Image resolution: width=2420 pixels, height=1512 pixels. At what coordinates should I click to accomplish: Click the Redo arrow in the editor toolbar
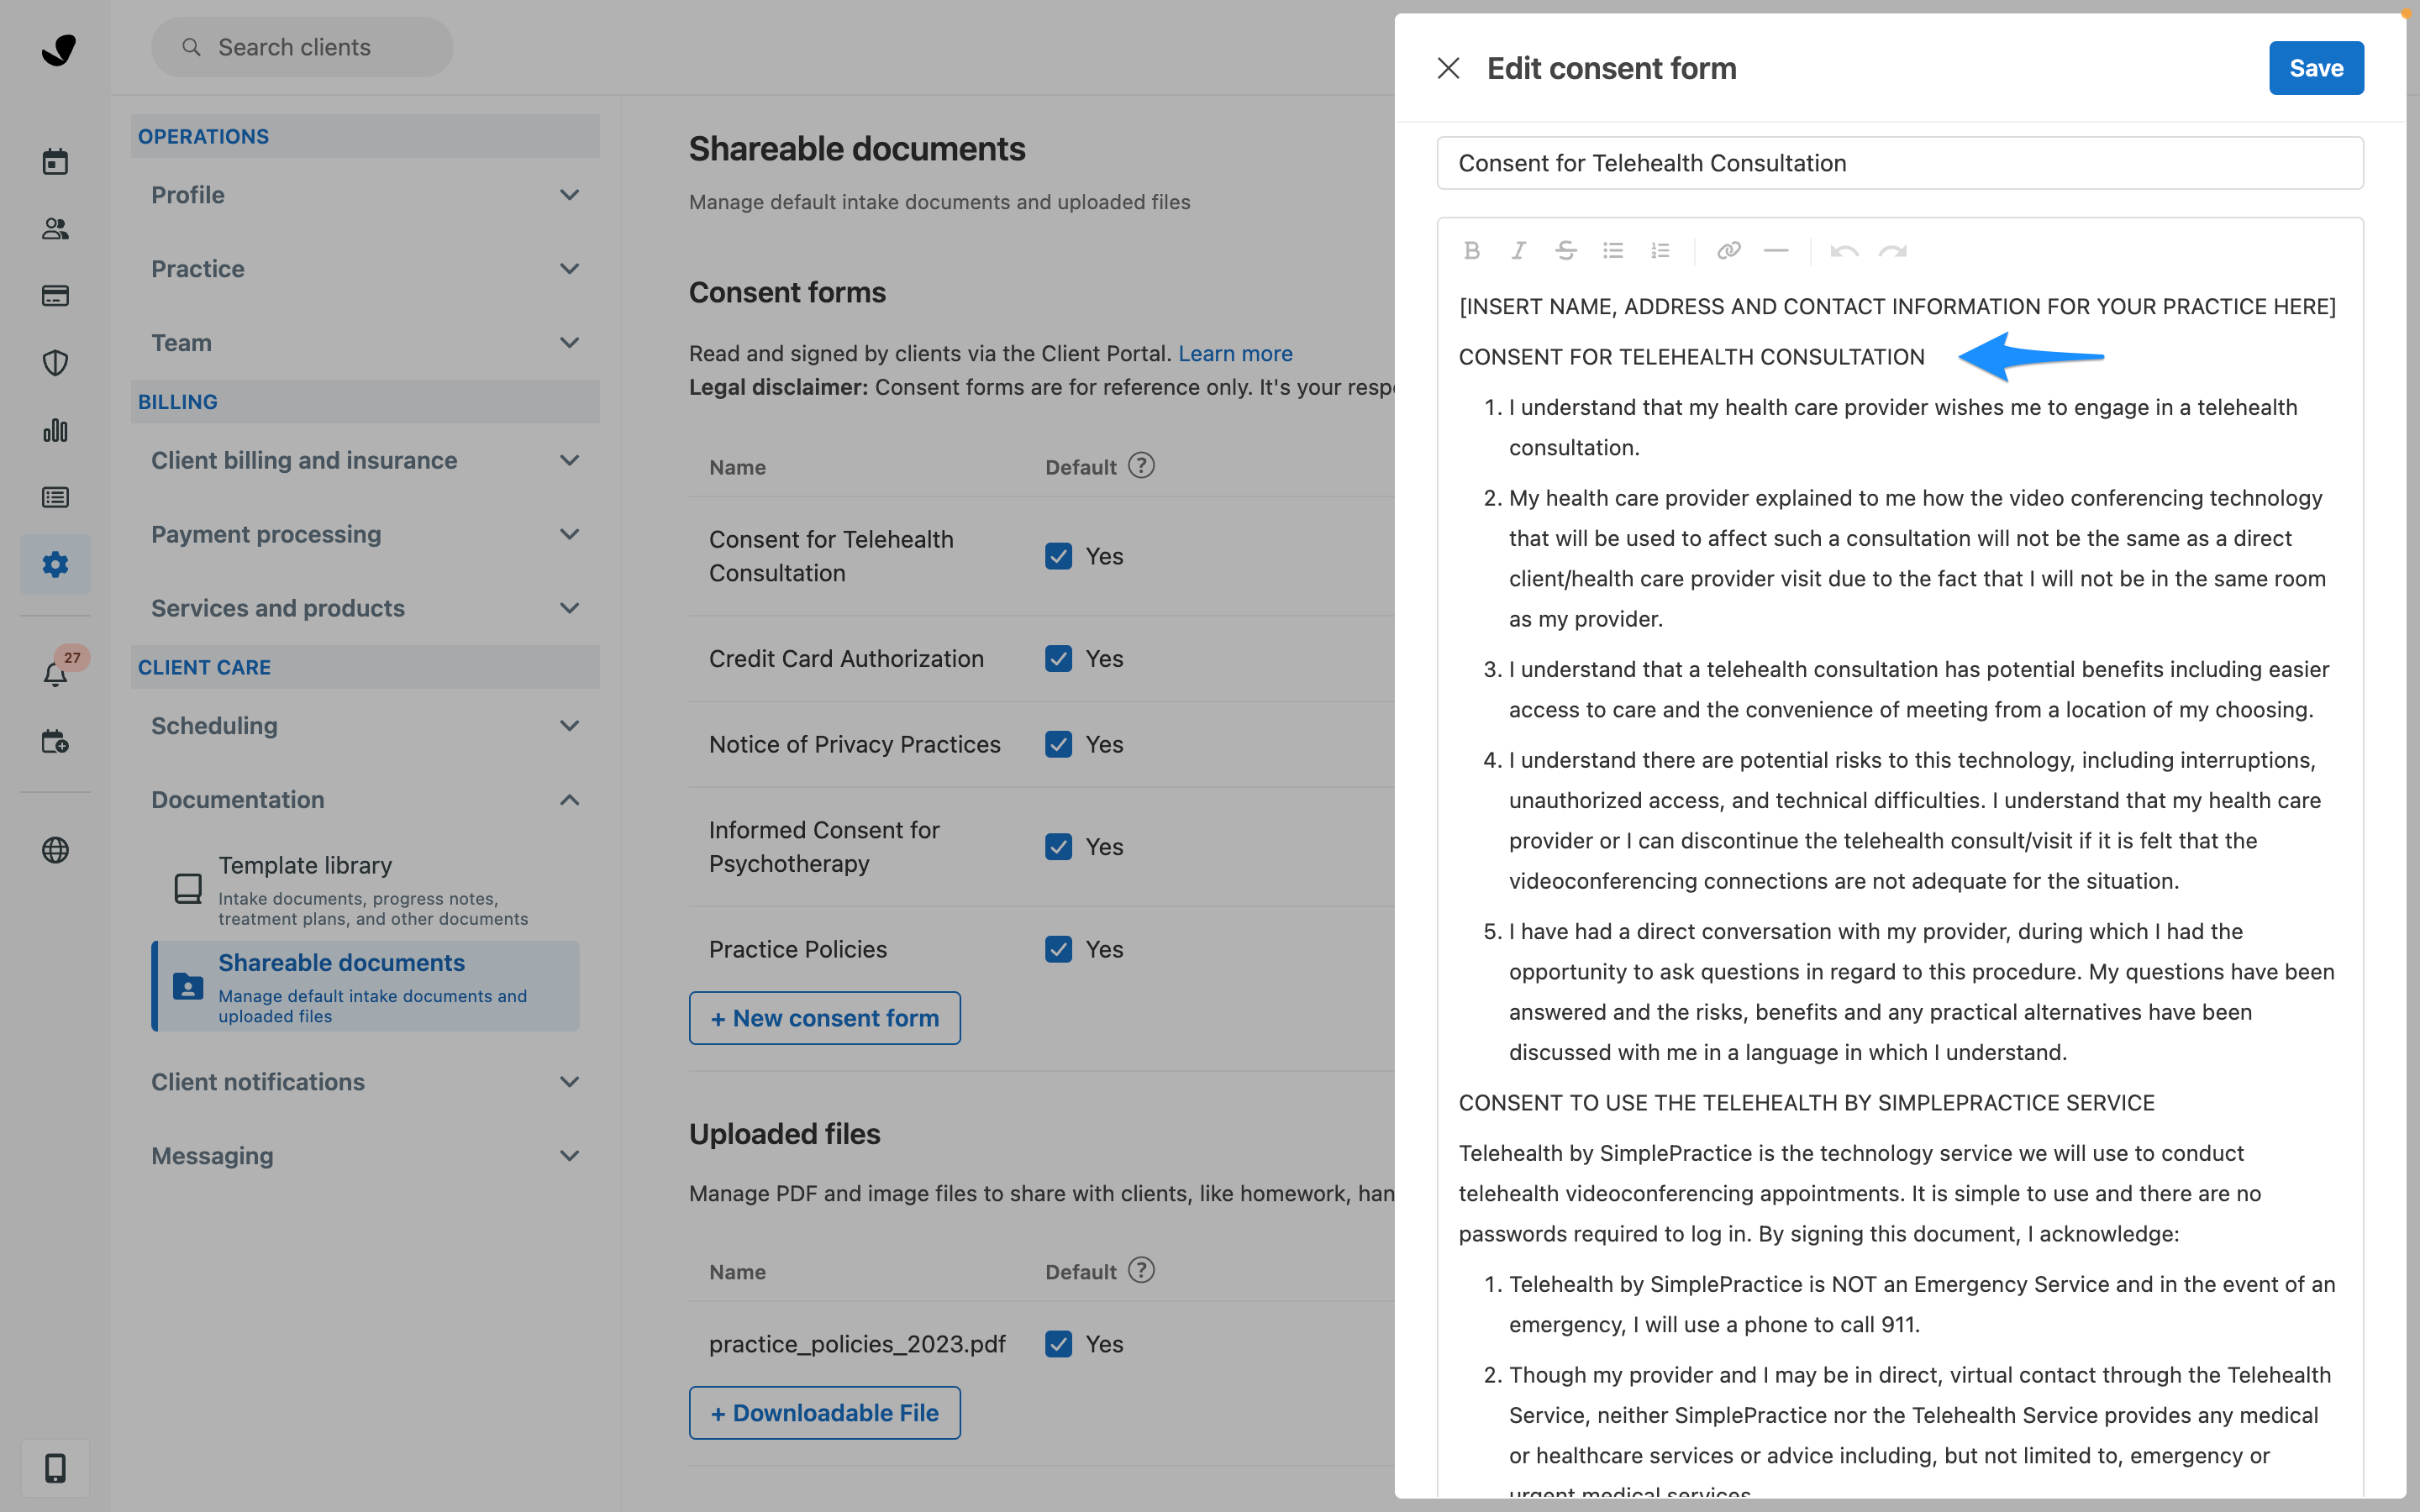point(1892,250)
